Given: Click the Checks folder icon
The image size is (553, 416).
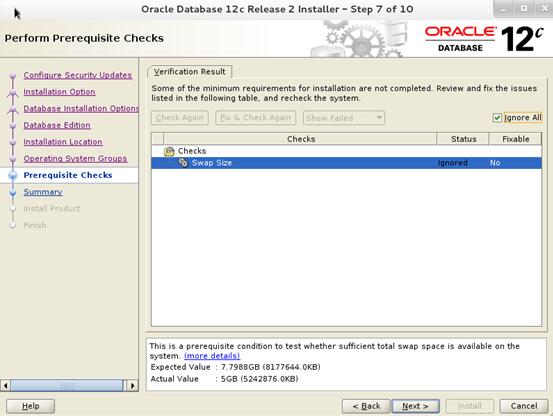Looking at the screenshot, I should coord(169,151).
